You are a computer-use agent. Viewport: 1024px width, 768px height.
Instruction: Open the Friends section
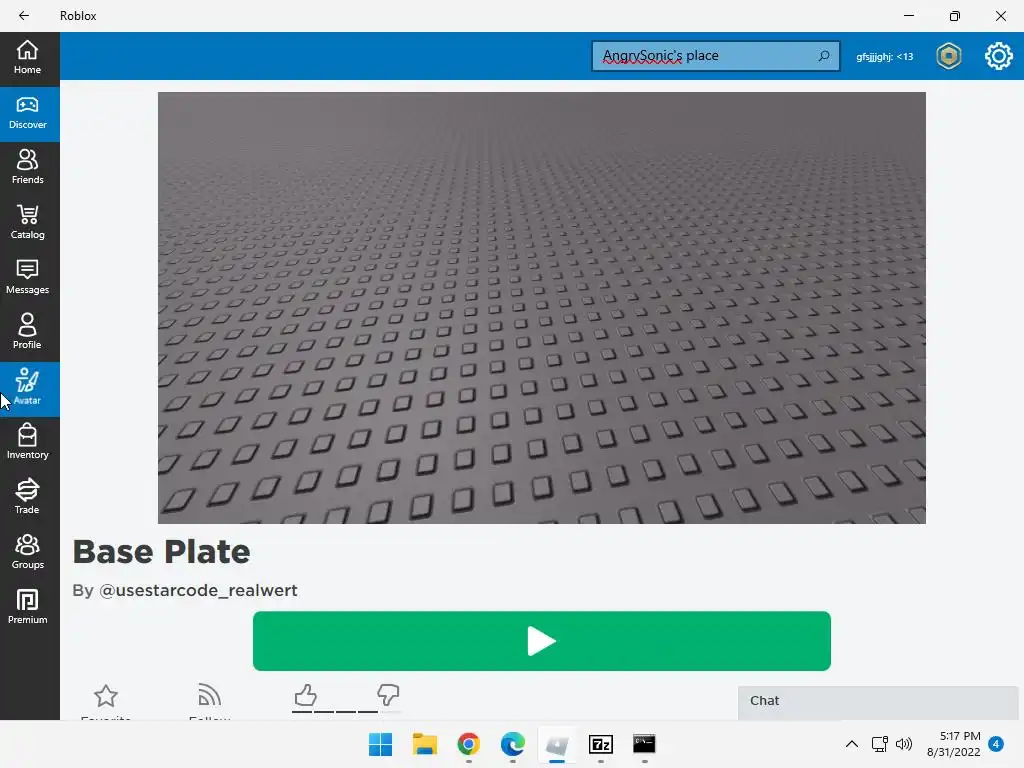pyautogui.click(x=27, y=168)
